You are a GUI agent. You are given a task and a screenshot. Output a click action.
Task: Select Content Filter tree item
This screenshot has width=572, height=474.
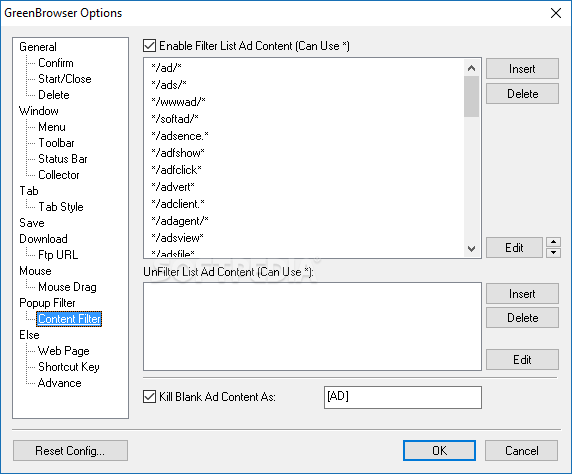69,319
